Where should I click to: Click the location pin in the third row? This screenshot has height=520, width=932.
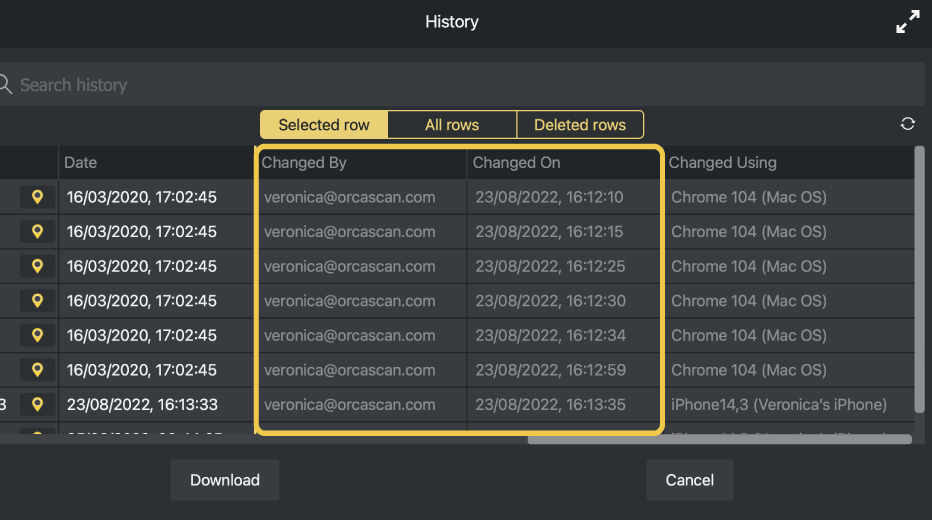coord(38,267)
